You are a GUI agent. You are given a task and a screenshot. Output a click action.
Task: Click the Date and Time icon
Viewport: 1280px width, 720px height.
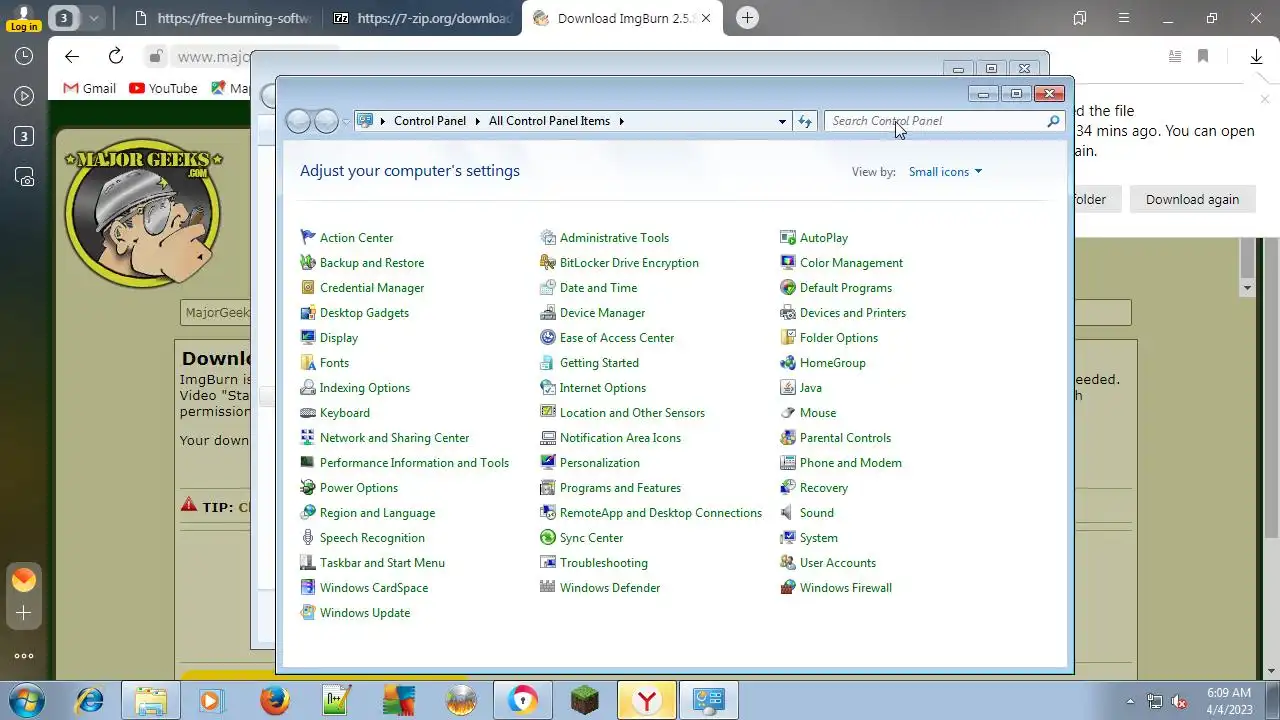pyautogui.click(x=548, y=288)
